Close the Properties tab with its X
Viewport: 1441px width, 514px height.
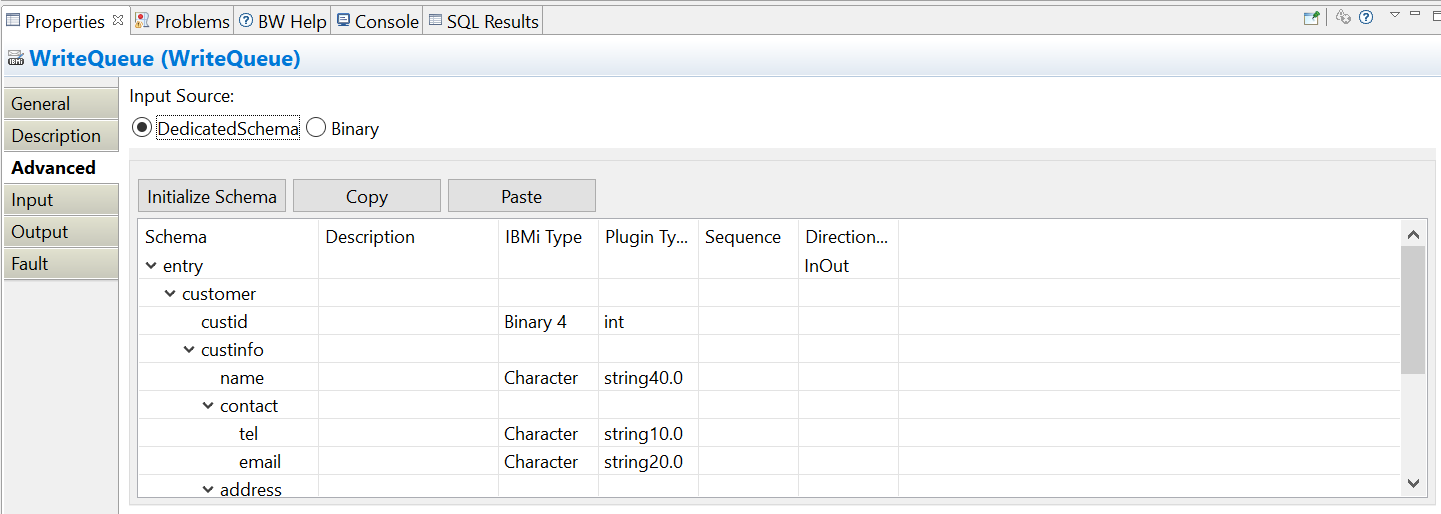[118, 20]
